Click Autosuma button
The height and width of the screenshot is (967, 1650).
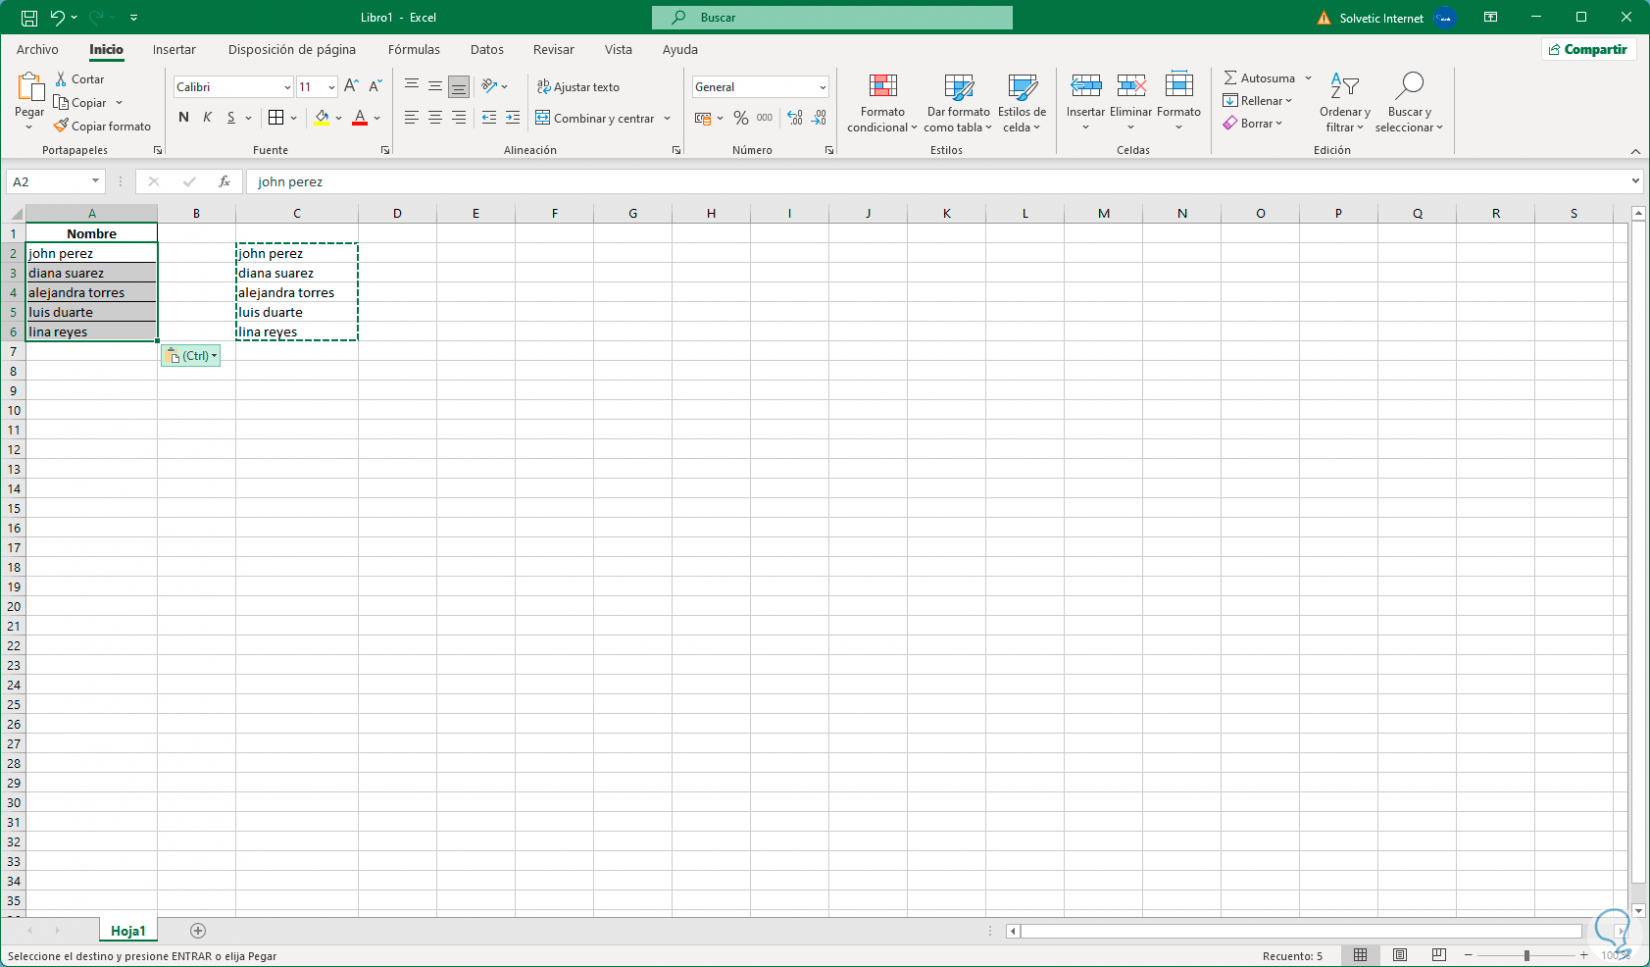[1259, 78]
